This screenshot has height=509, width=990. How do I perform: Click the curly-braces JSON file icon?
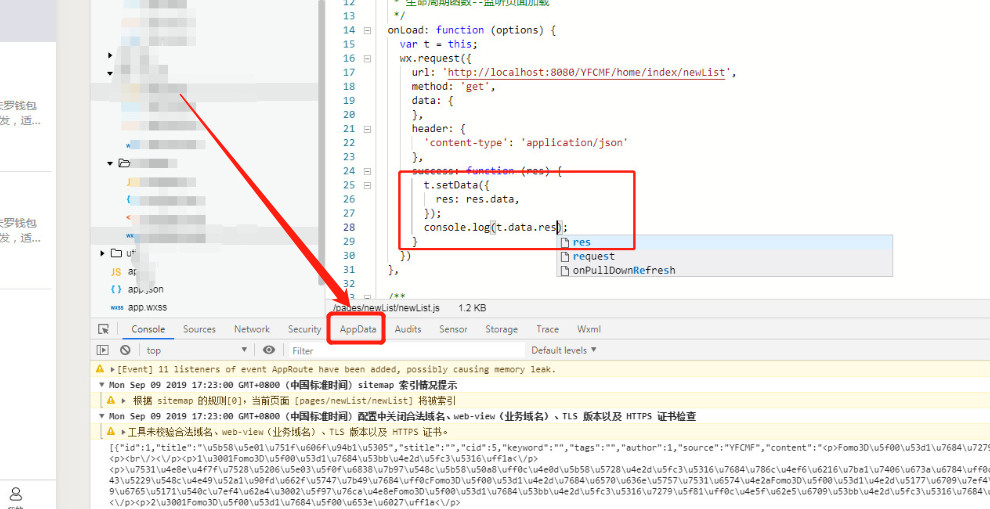116,289
